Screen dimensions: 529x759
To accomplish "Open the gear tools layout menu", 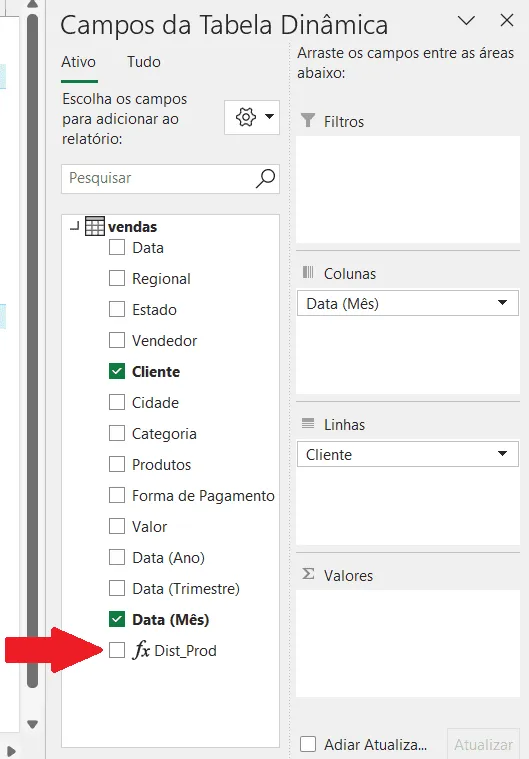I will 252,117.
